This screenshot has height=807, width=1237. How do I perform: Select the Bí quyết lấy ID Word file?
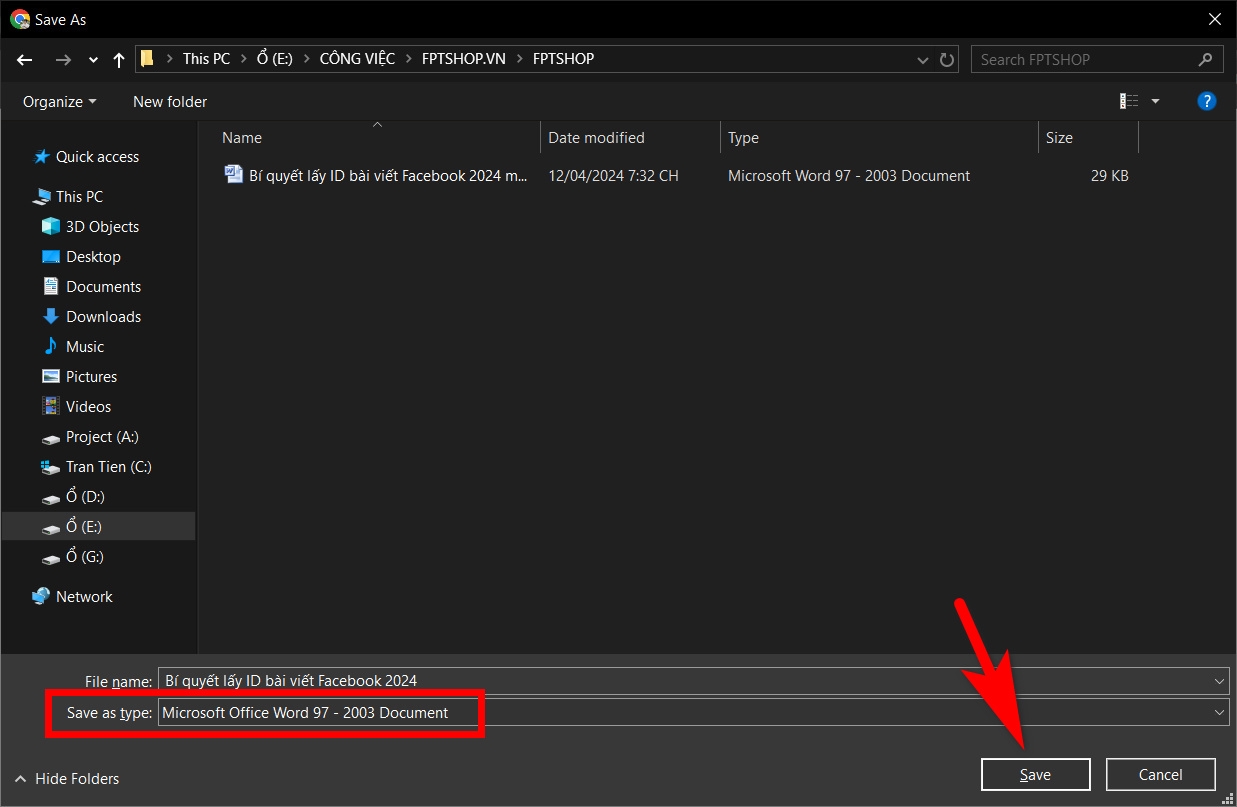(x=376, y=176)
